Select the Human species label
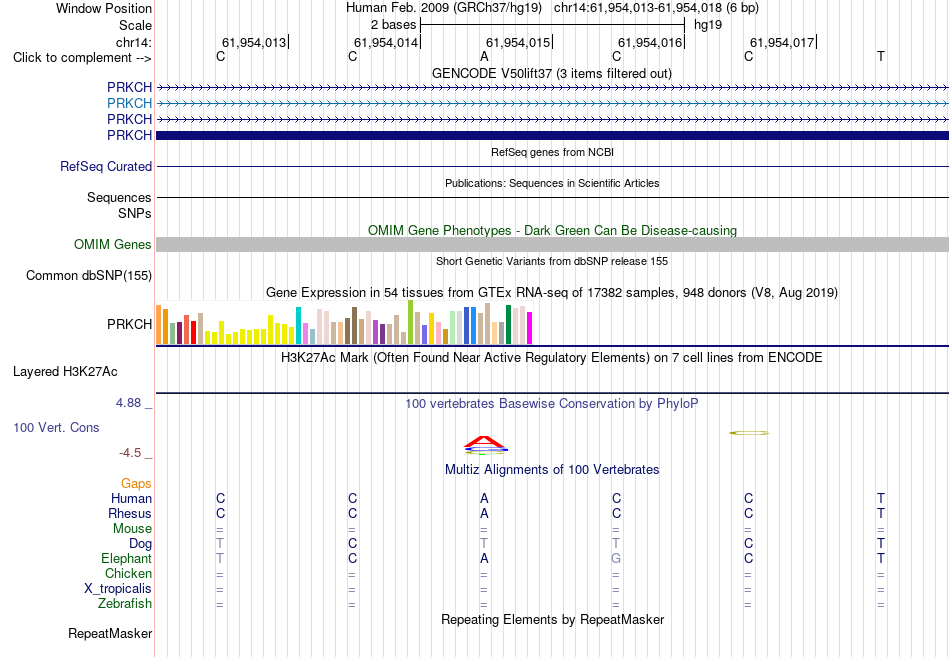Screen dimensions: 950x657 point(131,499)
